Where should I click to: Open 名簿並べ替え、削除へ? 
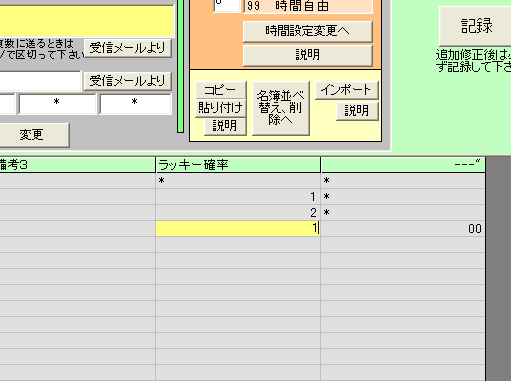point(281,108)
